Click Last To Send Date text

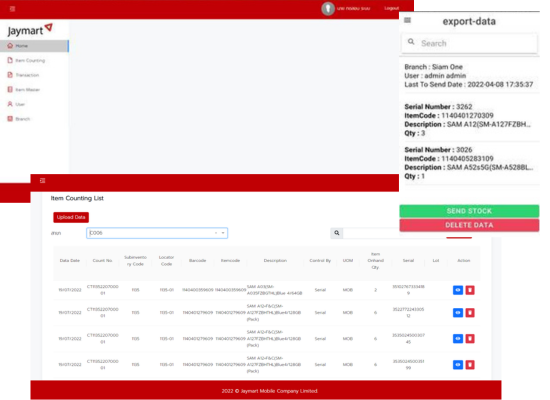tap(469, 85)
